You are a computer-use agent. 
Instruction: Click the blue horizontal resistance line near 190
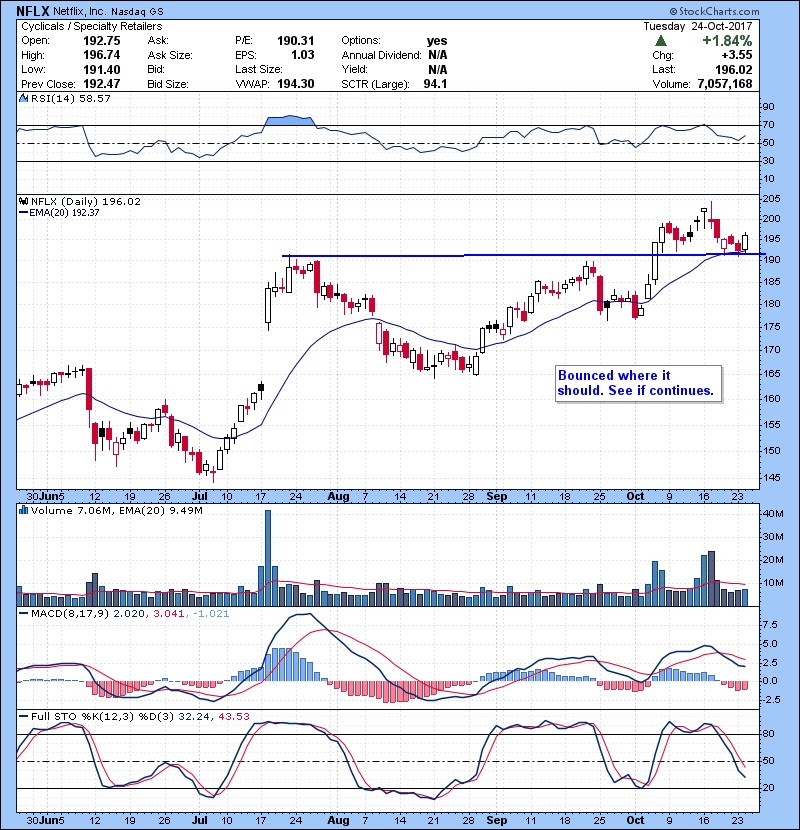(x=524, y=255)
